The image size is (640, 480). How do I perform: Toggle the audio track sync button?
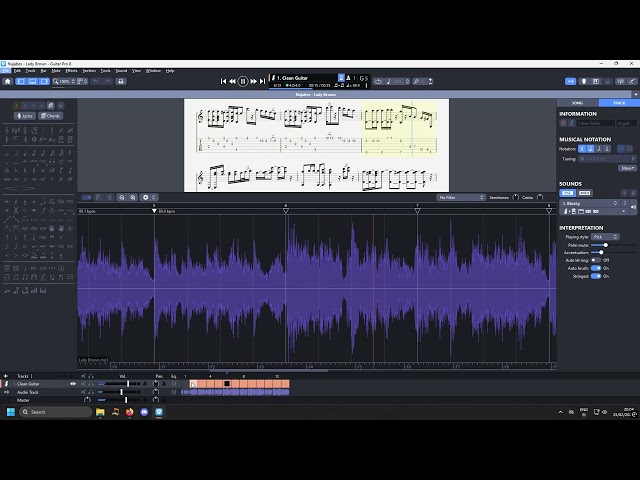click(571, 81)
